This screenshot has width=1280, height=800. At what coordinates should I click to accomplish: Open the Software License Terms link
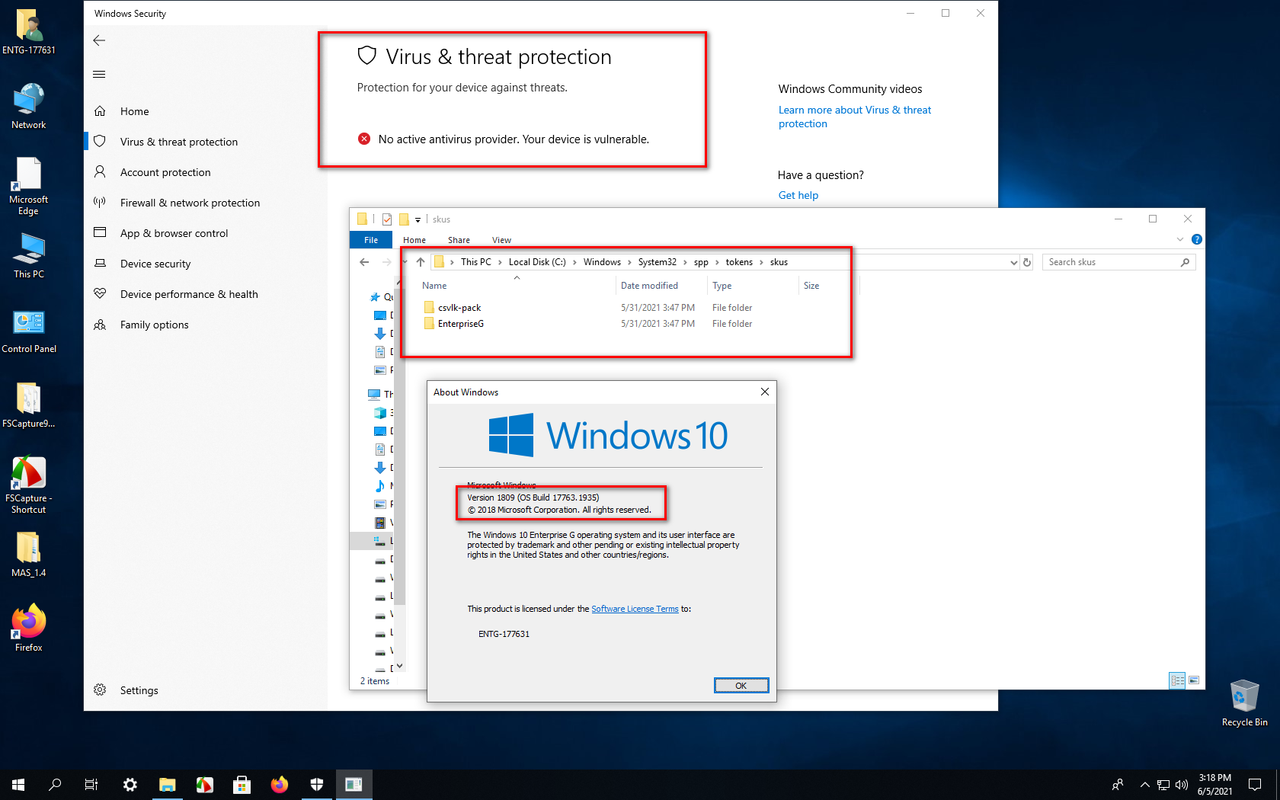click(x=635, y=609)
